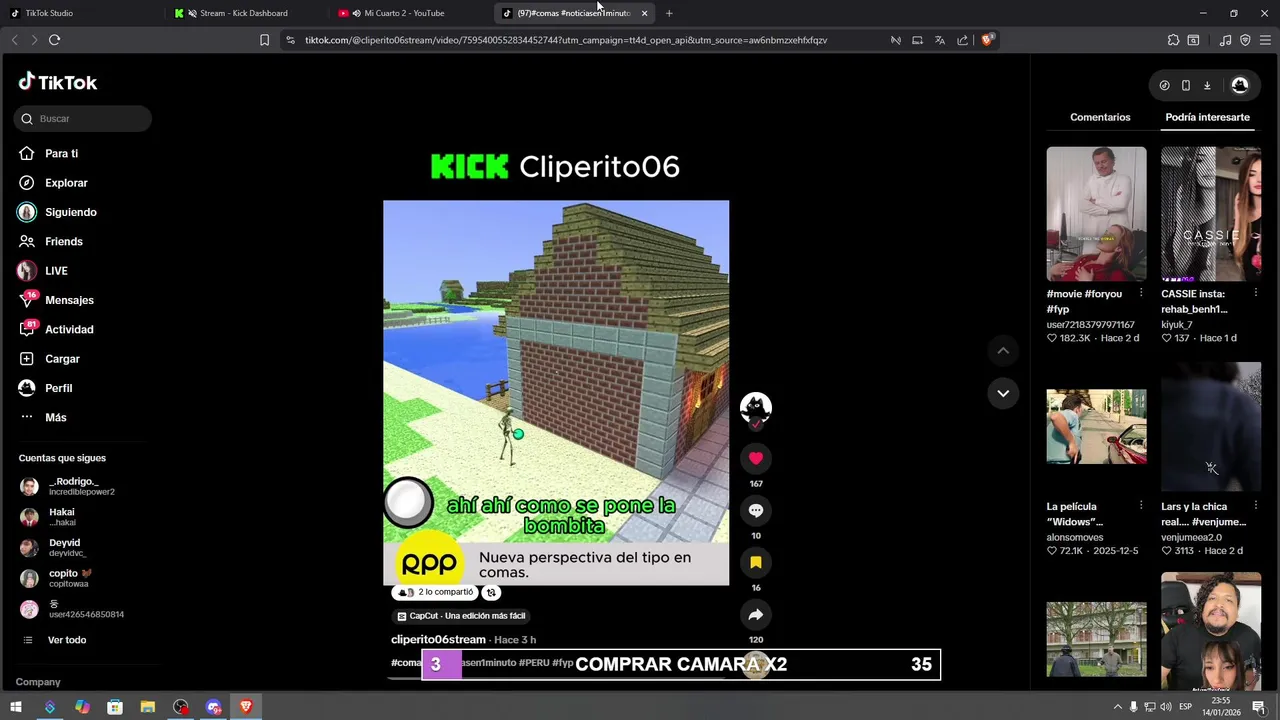Open followed account user426546850814

tap(72, 609)
